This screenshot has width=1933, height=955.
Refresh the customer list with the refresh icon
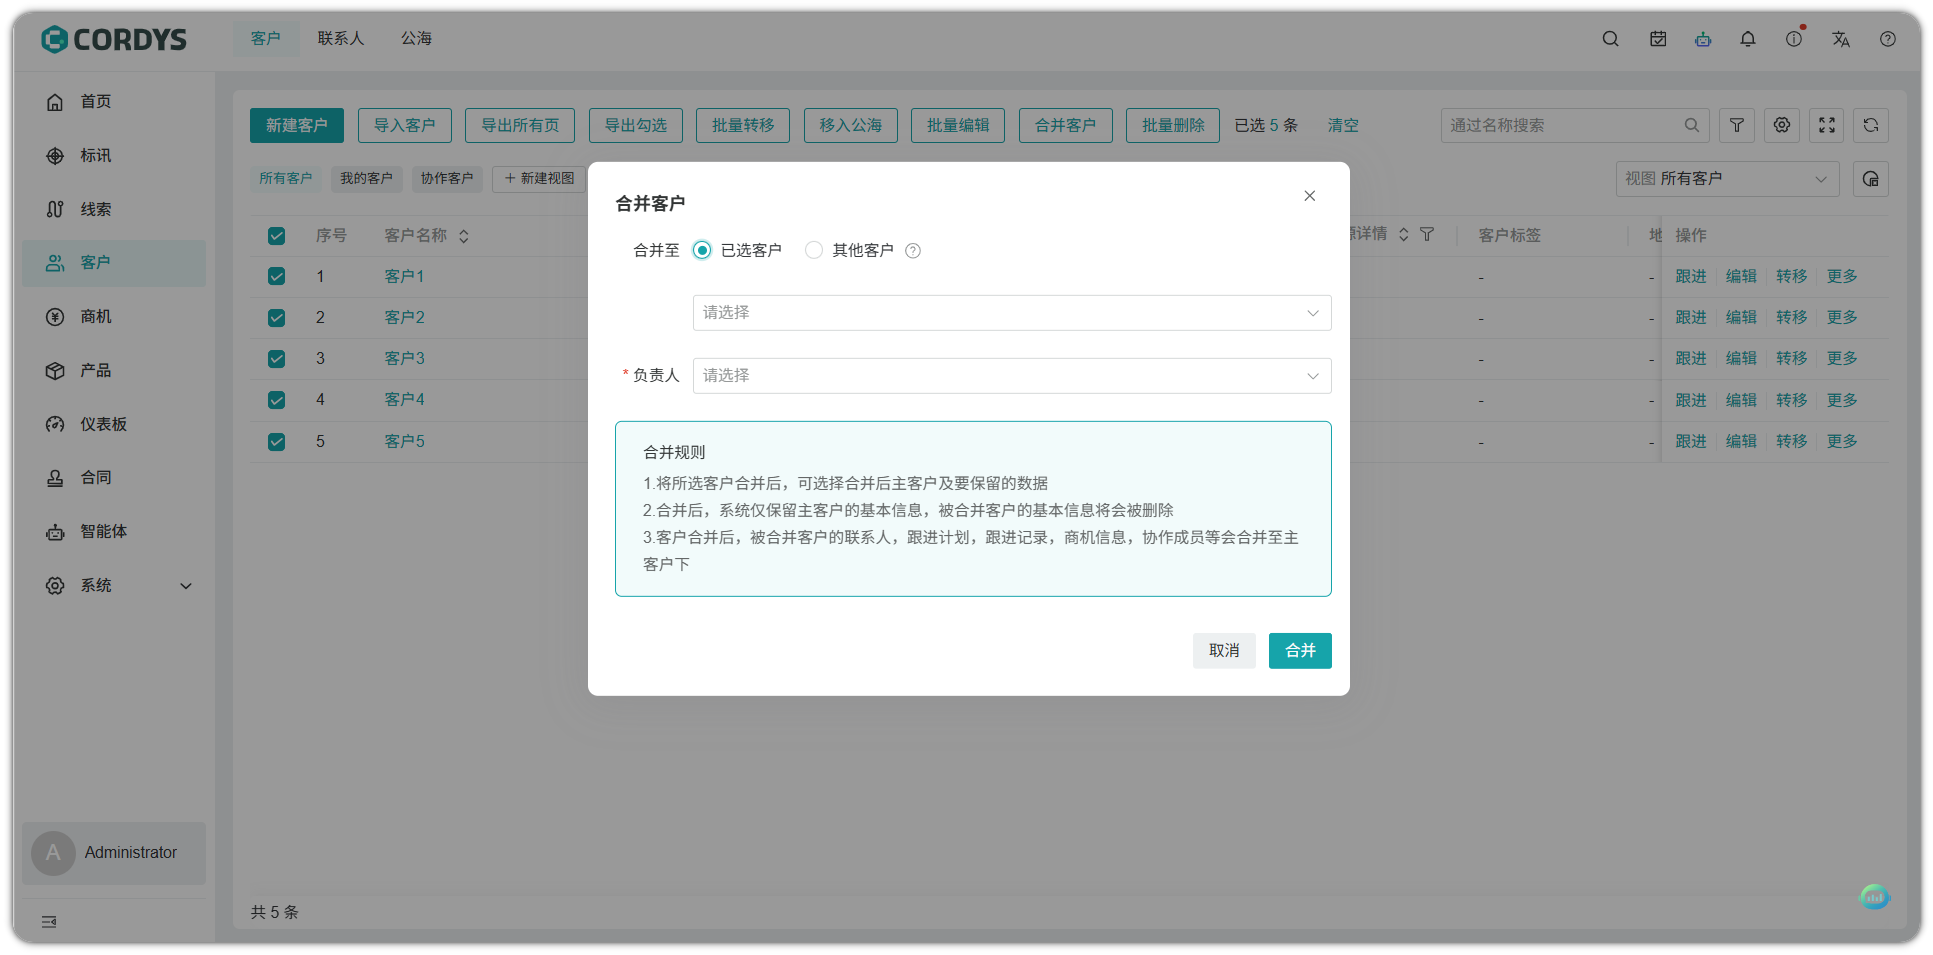1871,125
